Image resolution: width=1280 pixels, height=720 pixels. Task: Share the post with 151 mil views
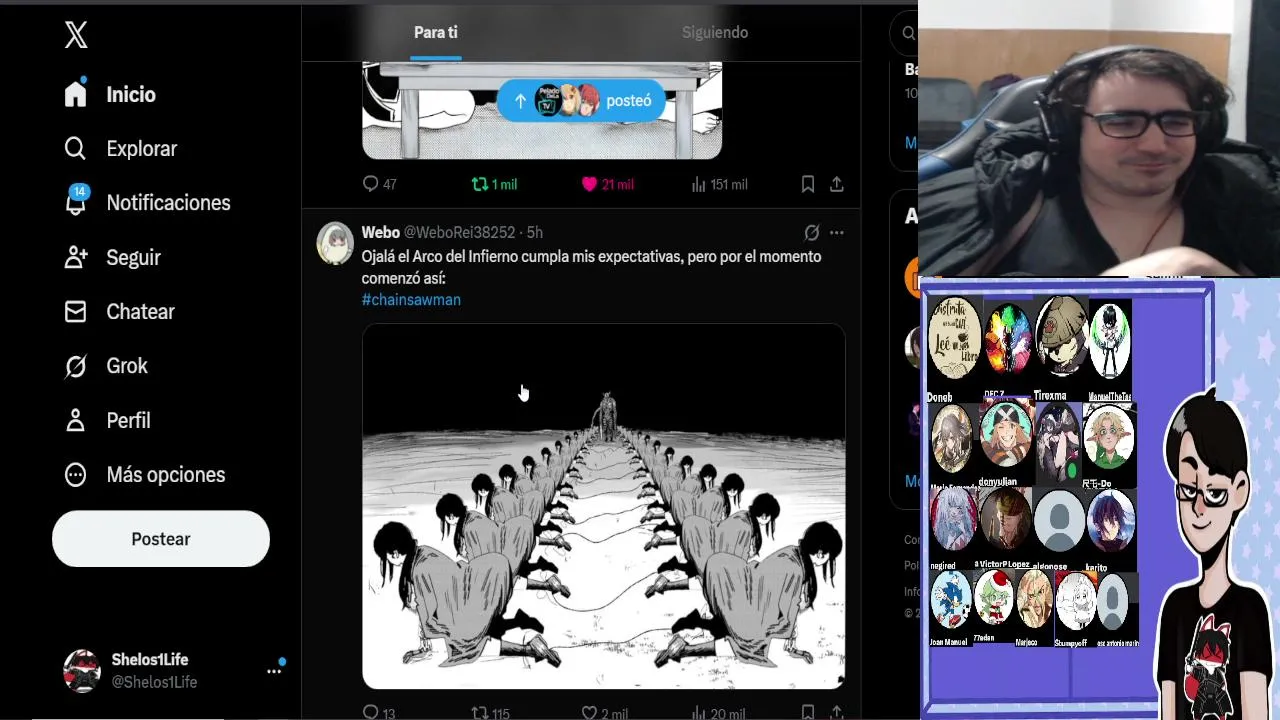tap(837, 184)
